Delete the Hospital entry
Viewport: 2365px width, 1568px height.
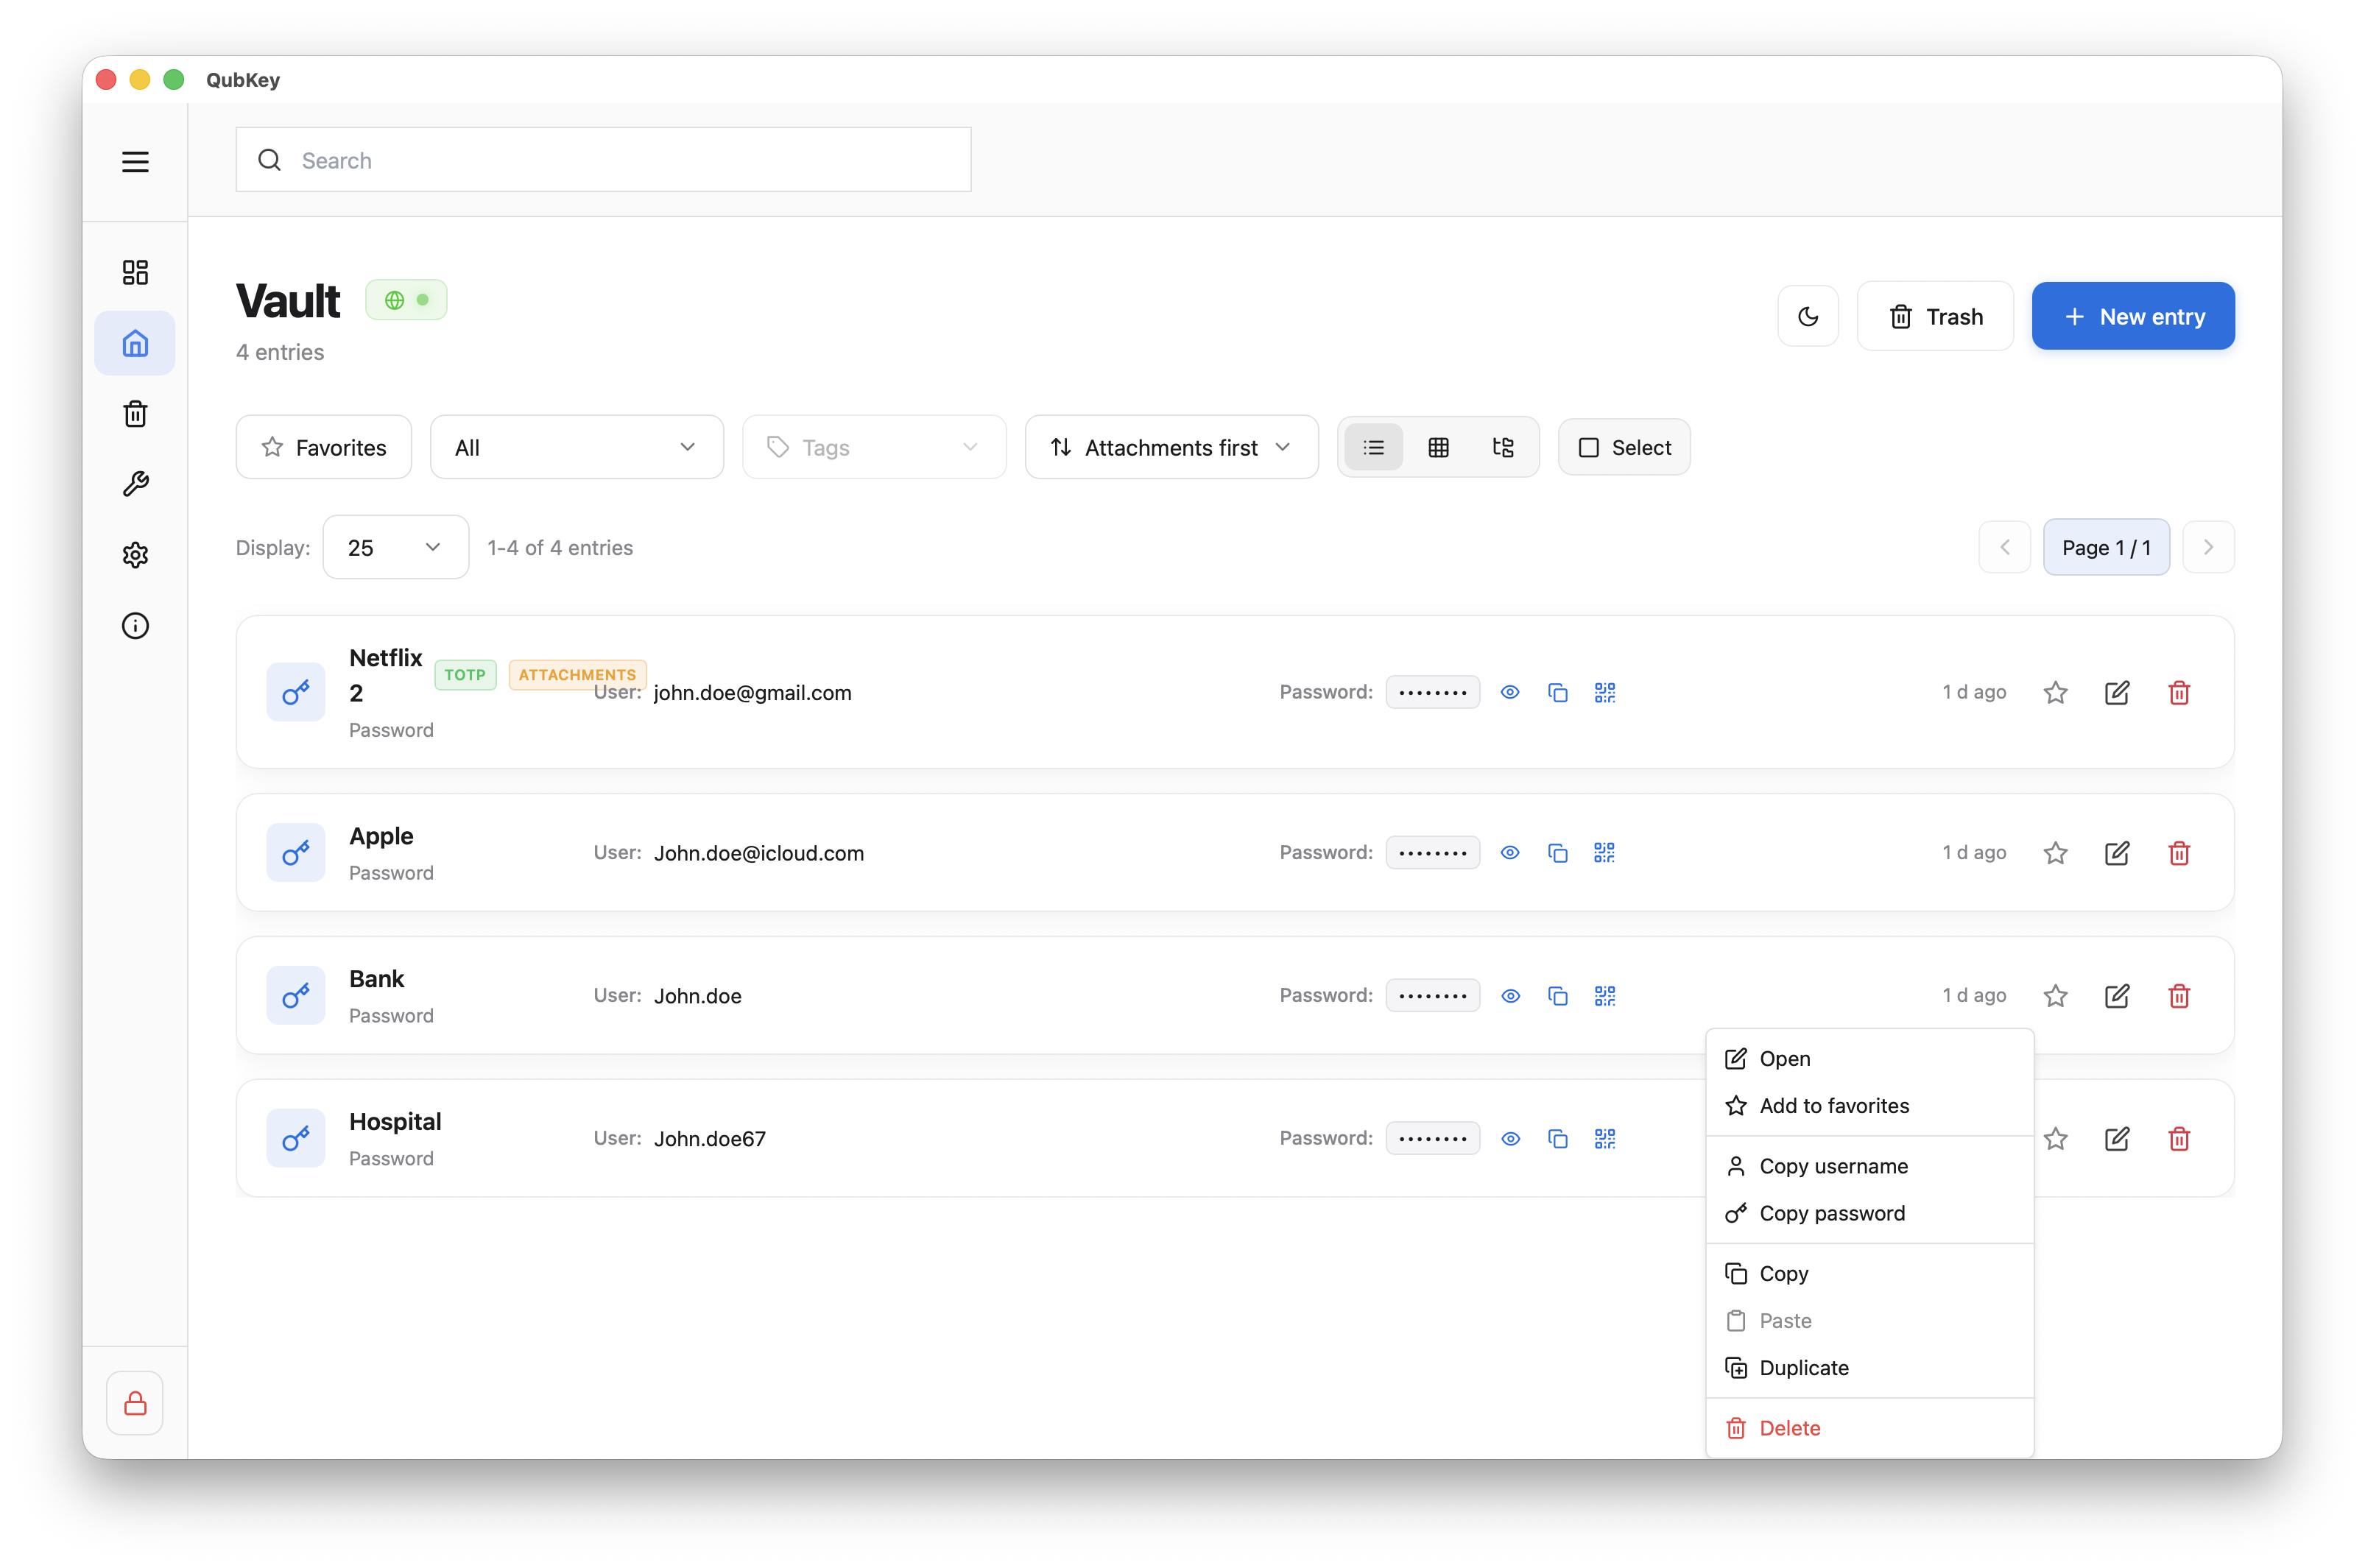(2179, 1139)
